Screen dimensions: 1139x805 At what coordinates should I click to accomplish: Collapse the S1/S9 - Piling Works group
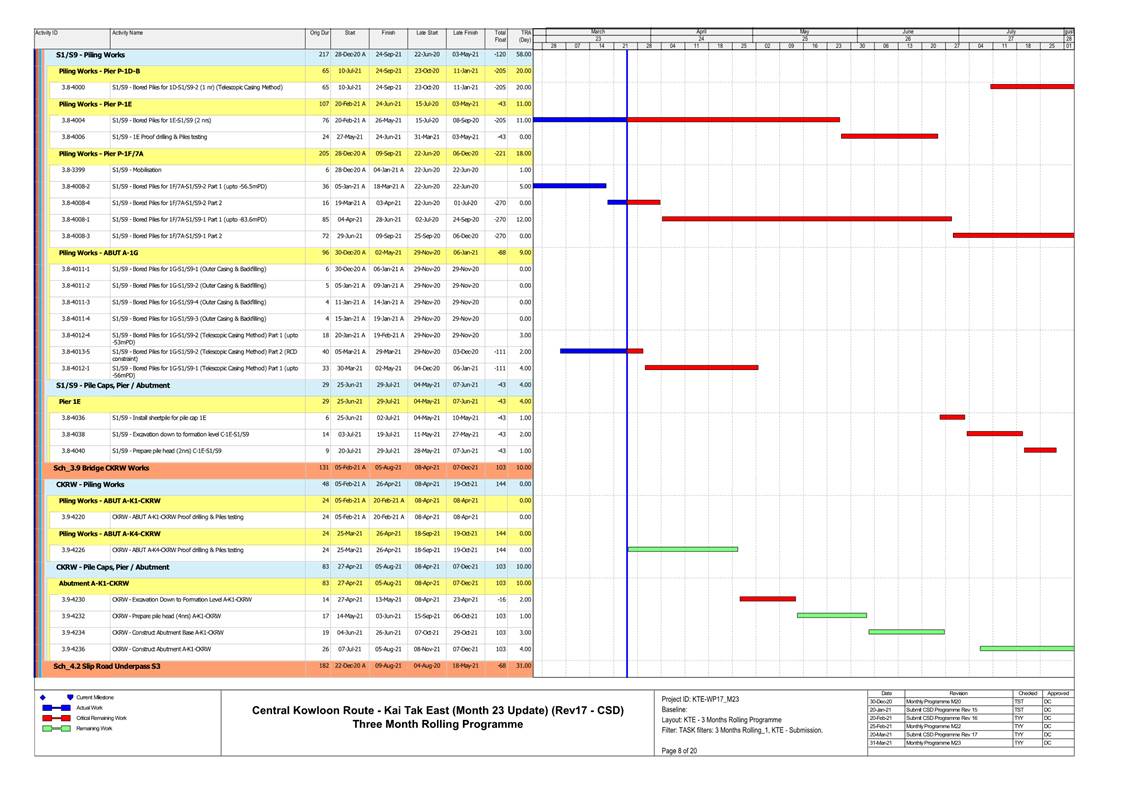(x=90, y=55)
